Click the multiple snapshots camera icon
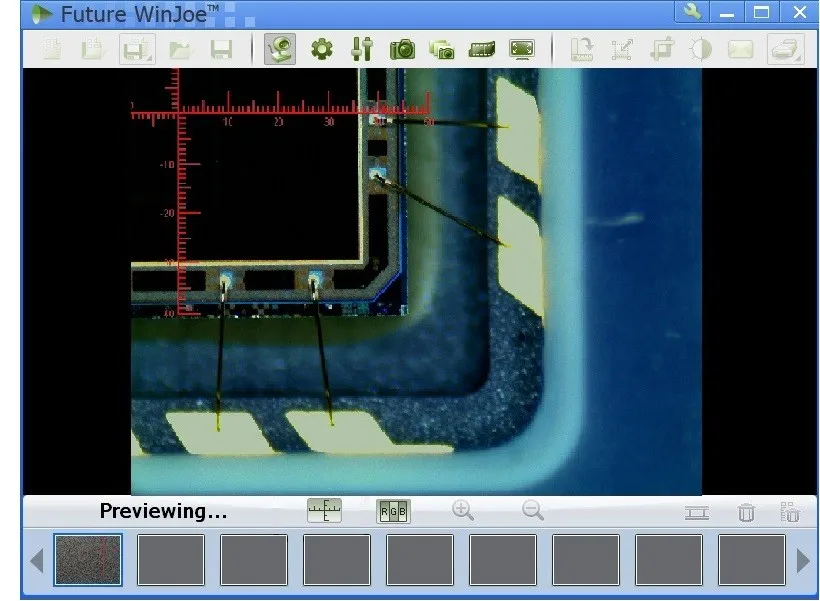820x601 pixels. [442, 50]
